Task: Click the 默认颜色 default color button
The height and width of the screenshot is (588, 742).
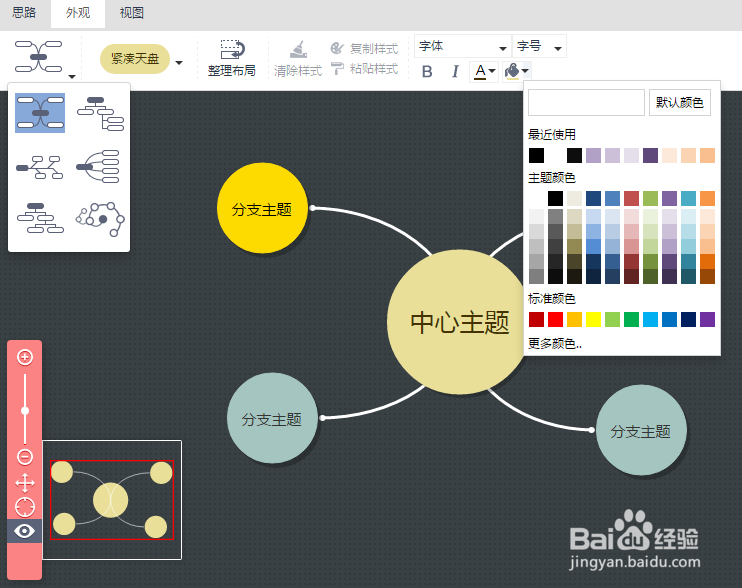Action: pos(680,102)
